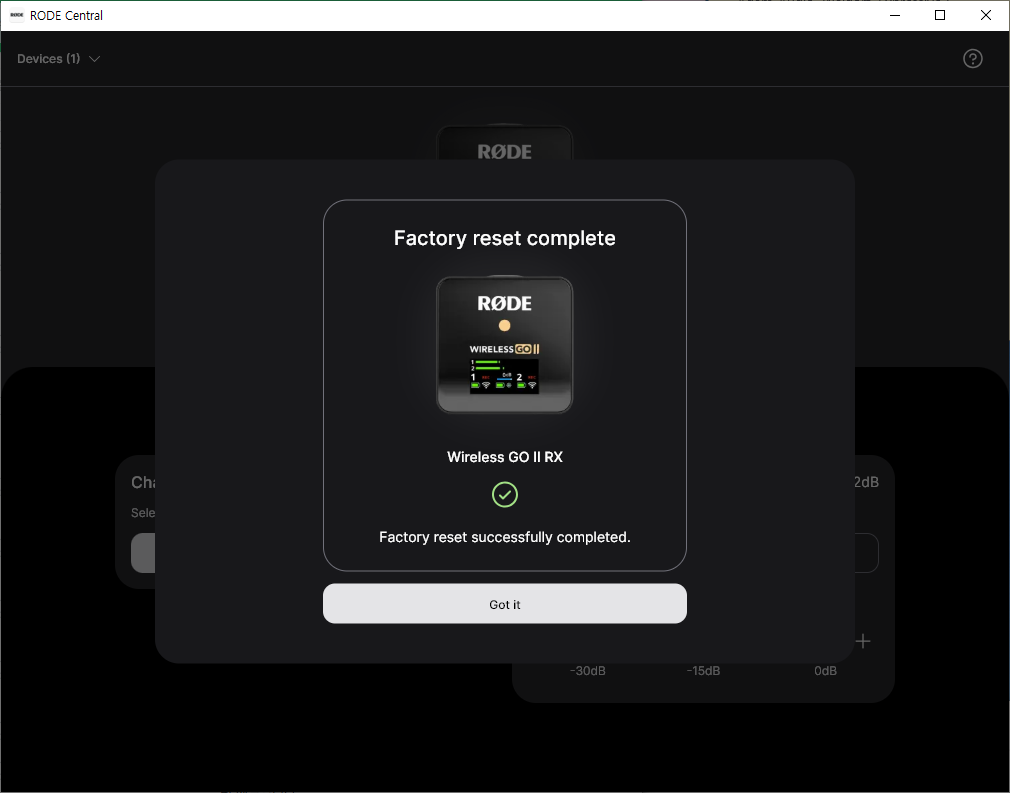Click the receiver's LCD display in the image
The height and width of the screenshot is (793, 1010).
pos(504,374)
